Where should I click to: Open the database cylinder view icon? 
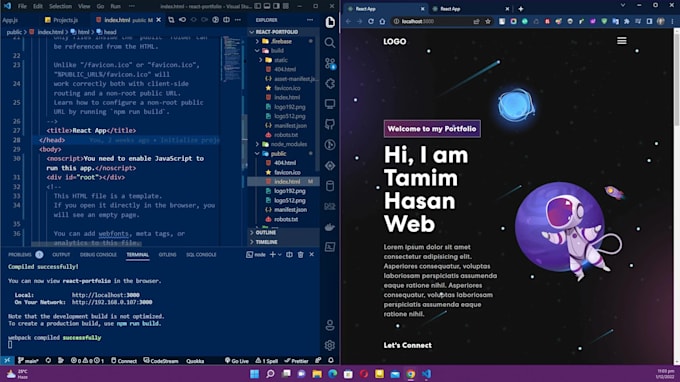point(330,186)
